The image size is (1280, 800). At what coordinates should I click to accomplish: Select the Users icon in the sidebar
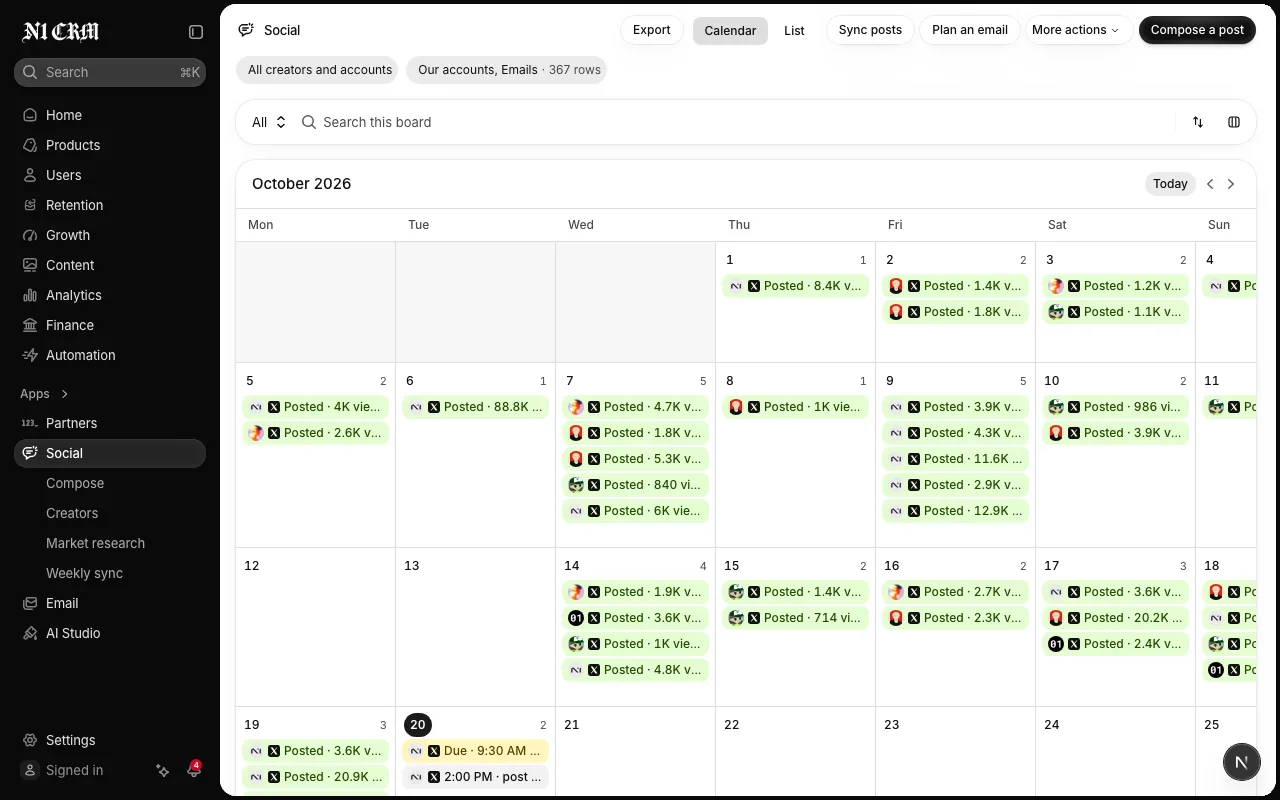pos(30,175)
